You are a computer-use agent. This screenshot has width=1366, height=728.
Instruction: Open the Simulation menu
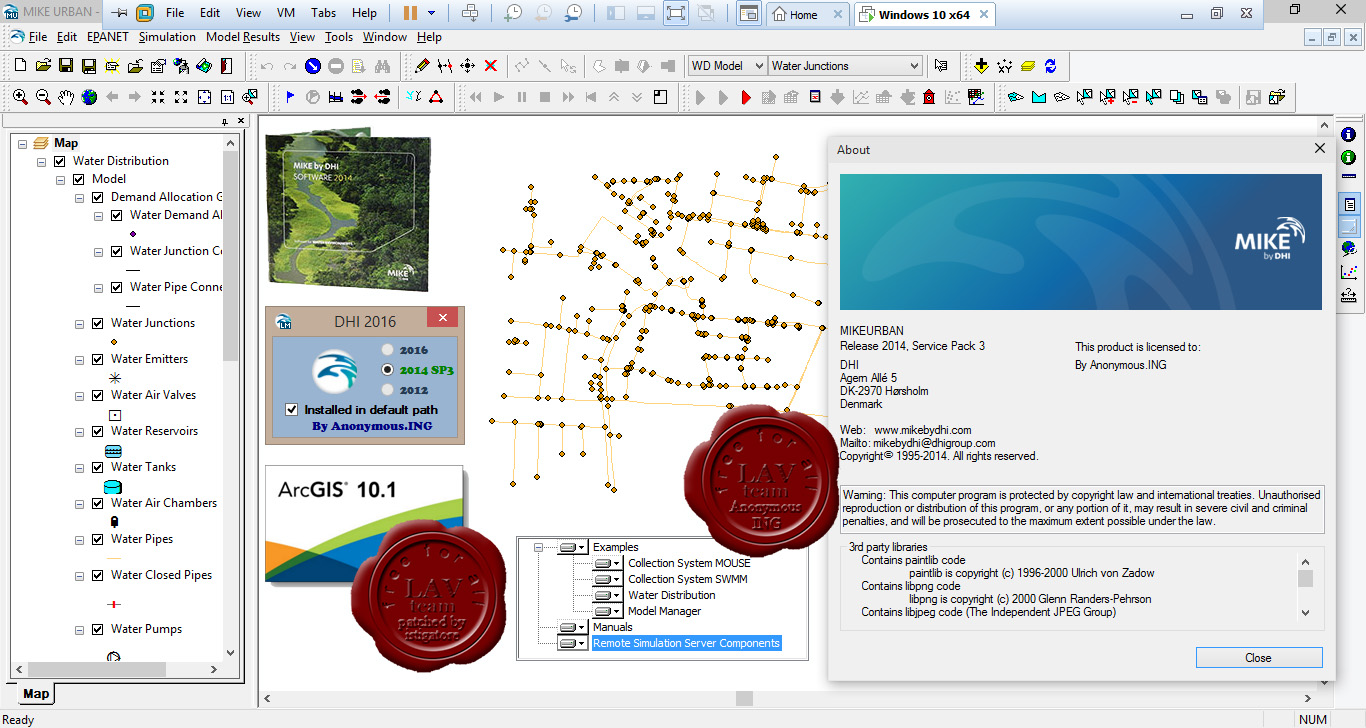[x=167, y=37]
